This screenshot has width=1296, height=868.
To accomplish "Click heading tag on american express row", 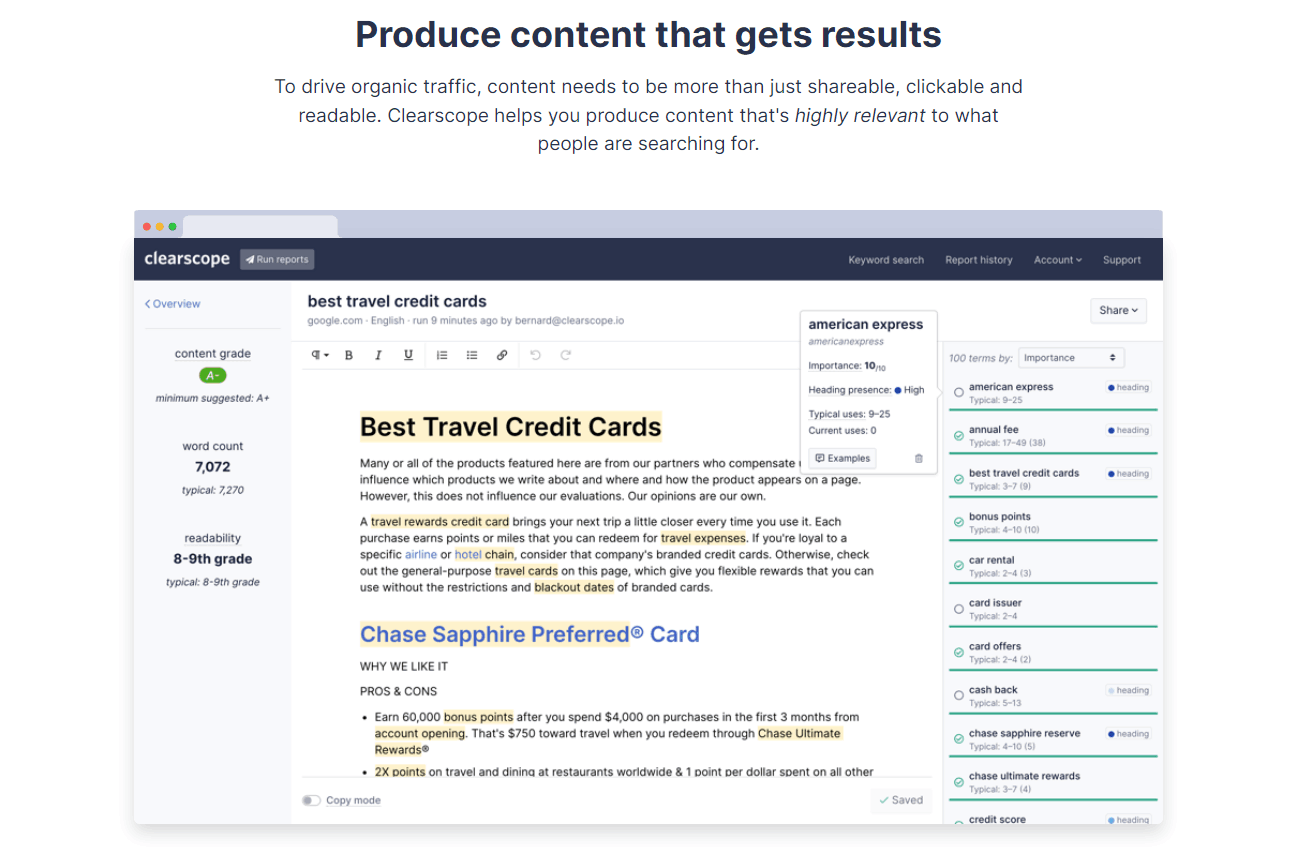I will coord(1128,387).
